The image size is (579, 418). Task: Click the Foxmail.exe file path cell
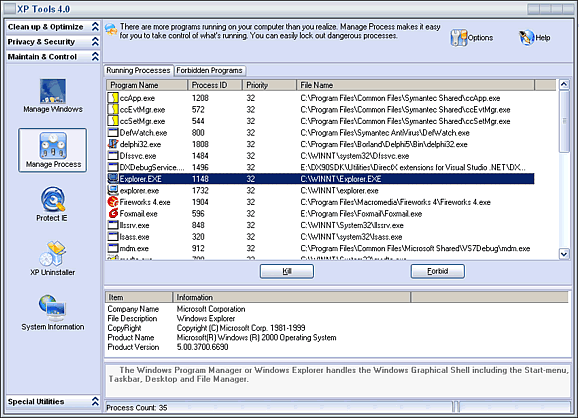(361, 214)
